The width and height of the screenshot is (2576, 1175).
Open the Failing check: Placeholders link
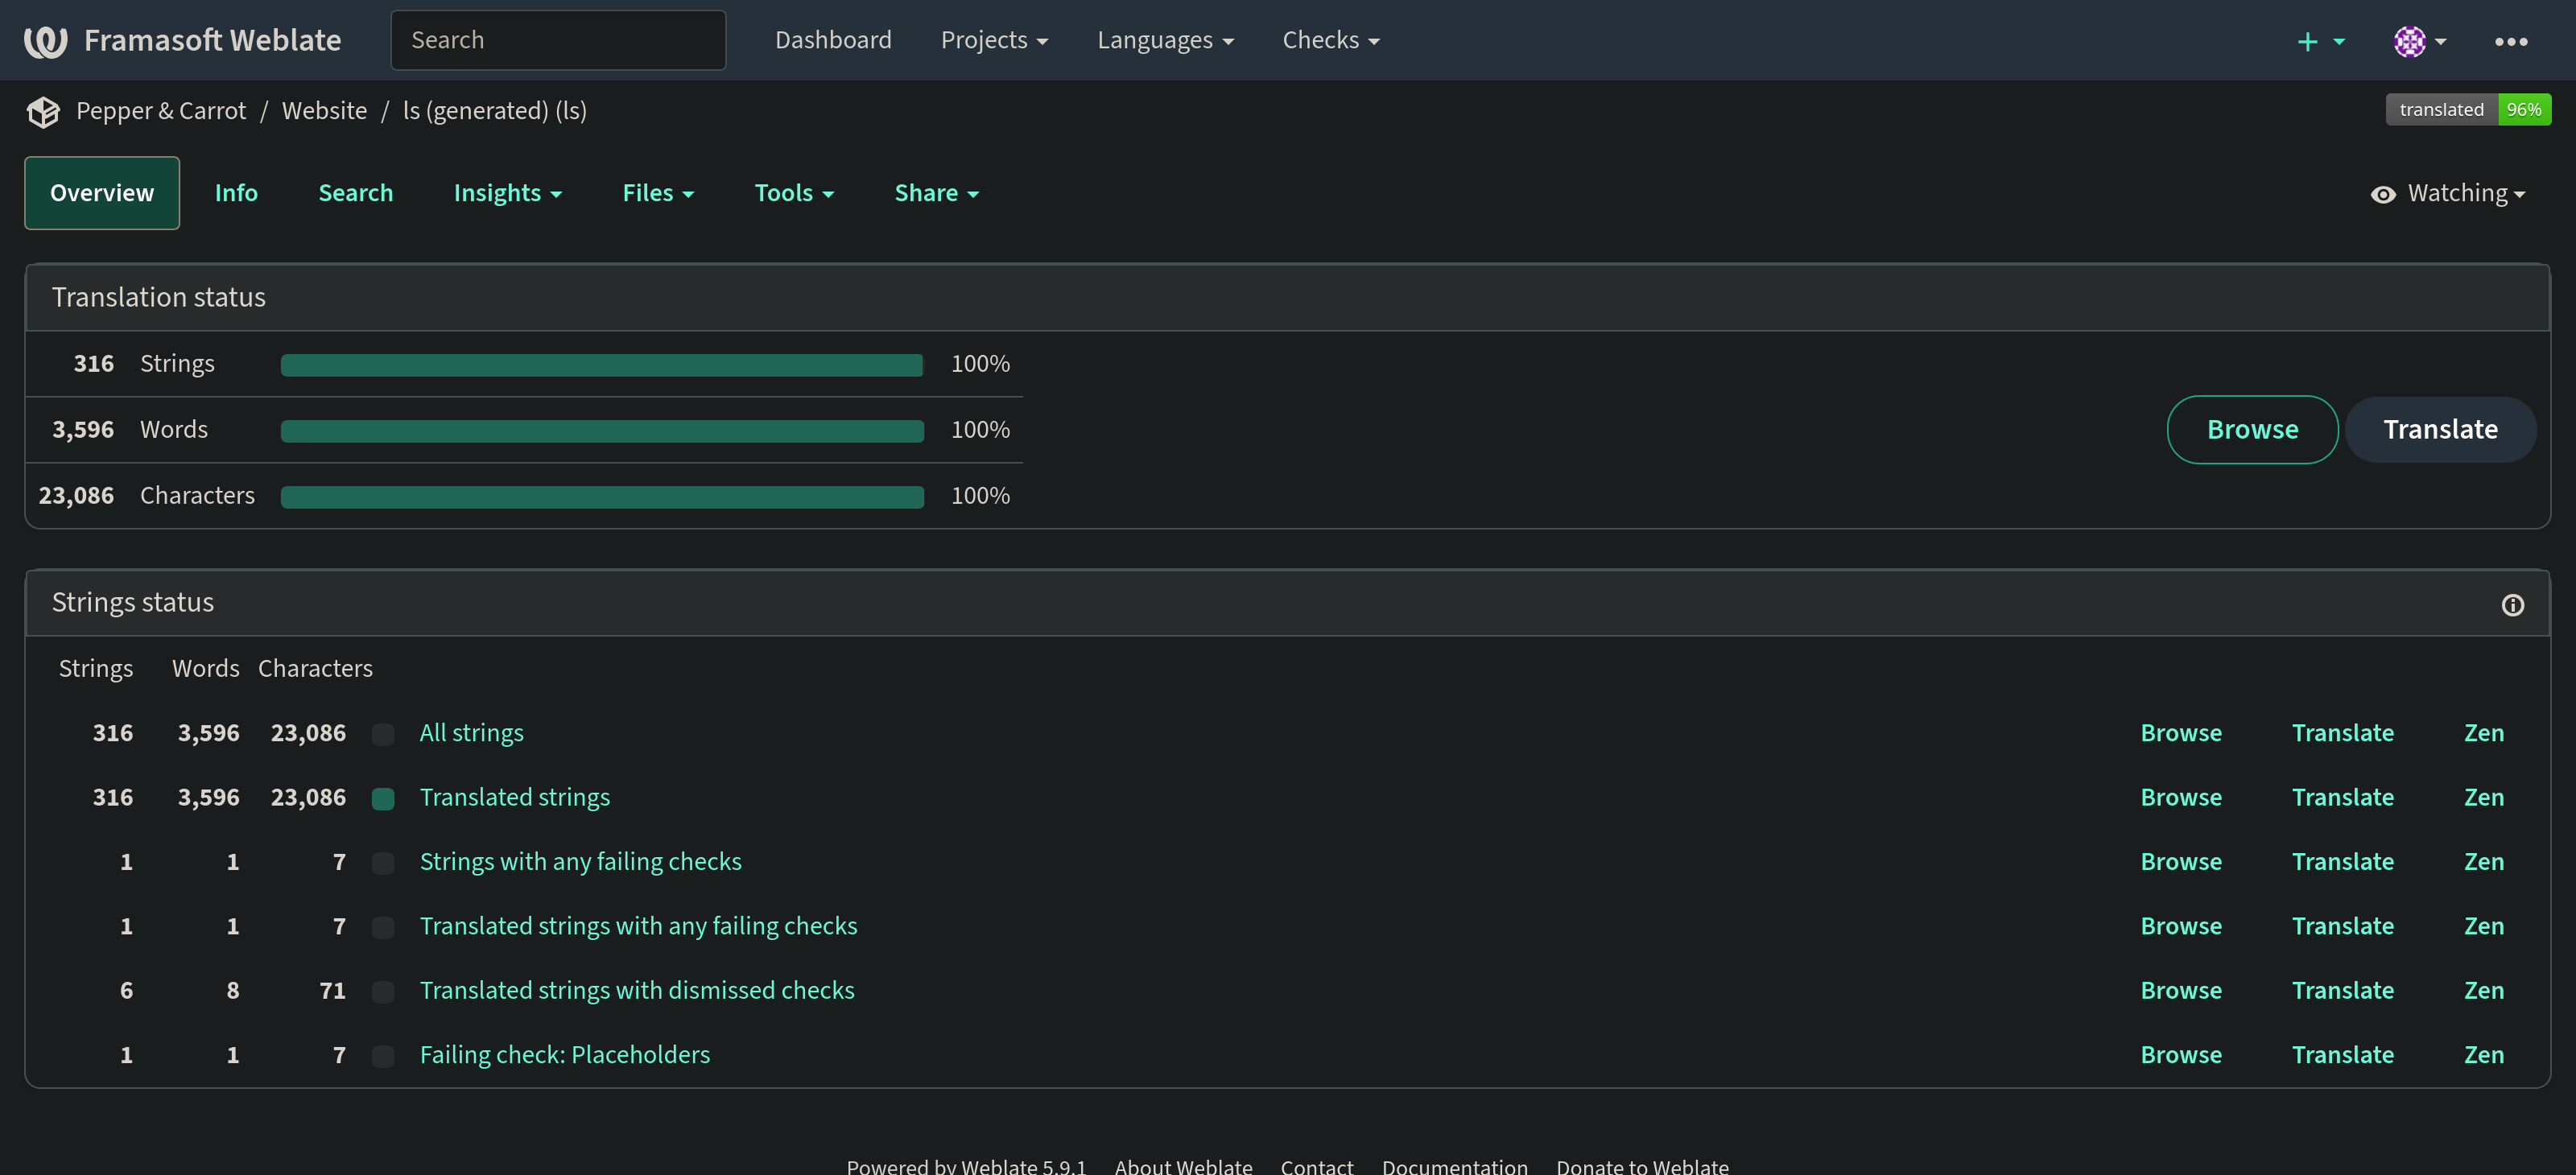click(x=564, y=1055)
